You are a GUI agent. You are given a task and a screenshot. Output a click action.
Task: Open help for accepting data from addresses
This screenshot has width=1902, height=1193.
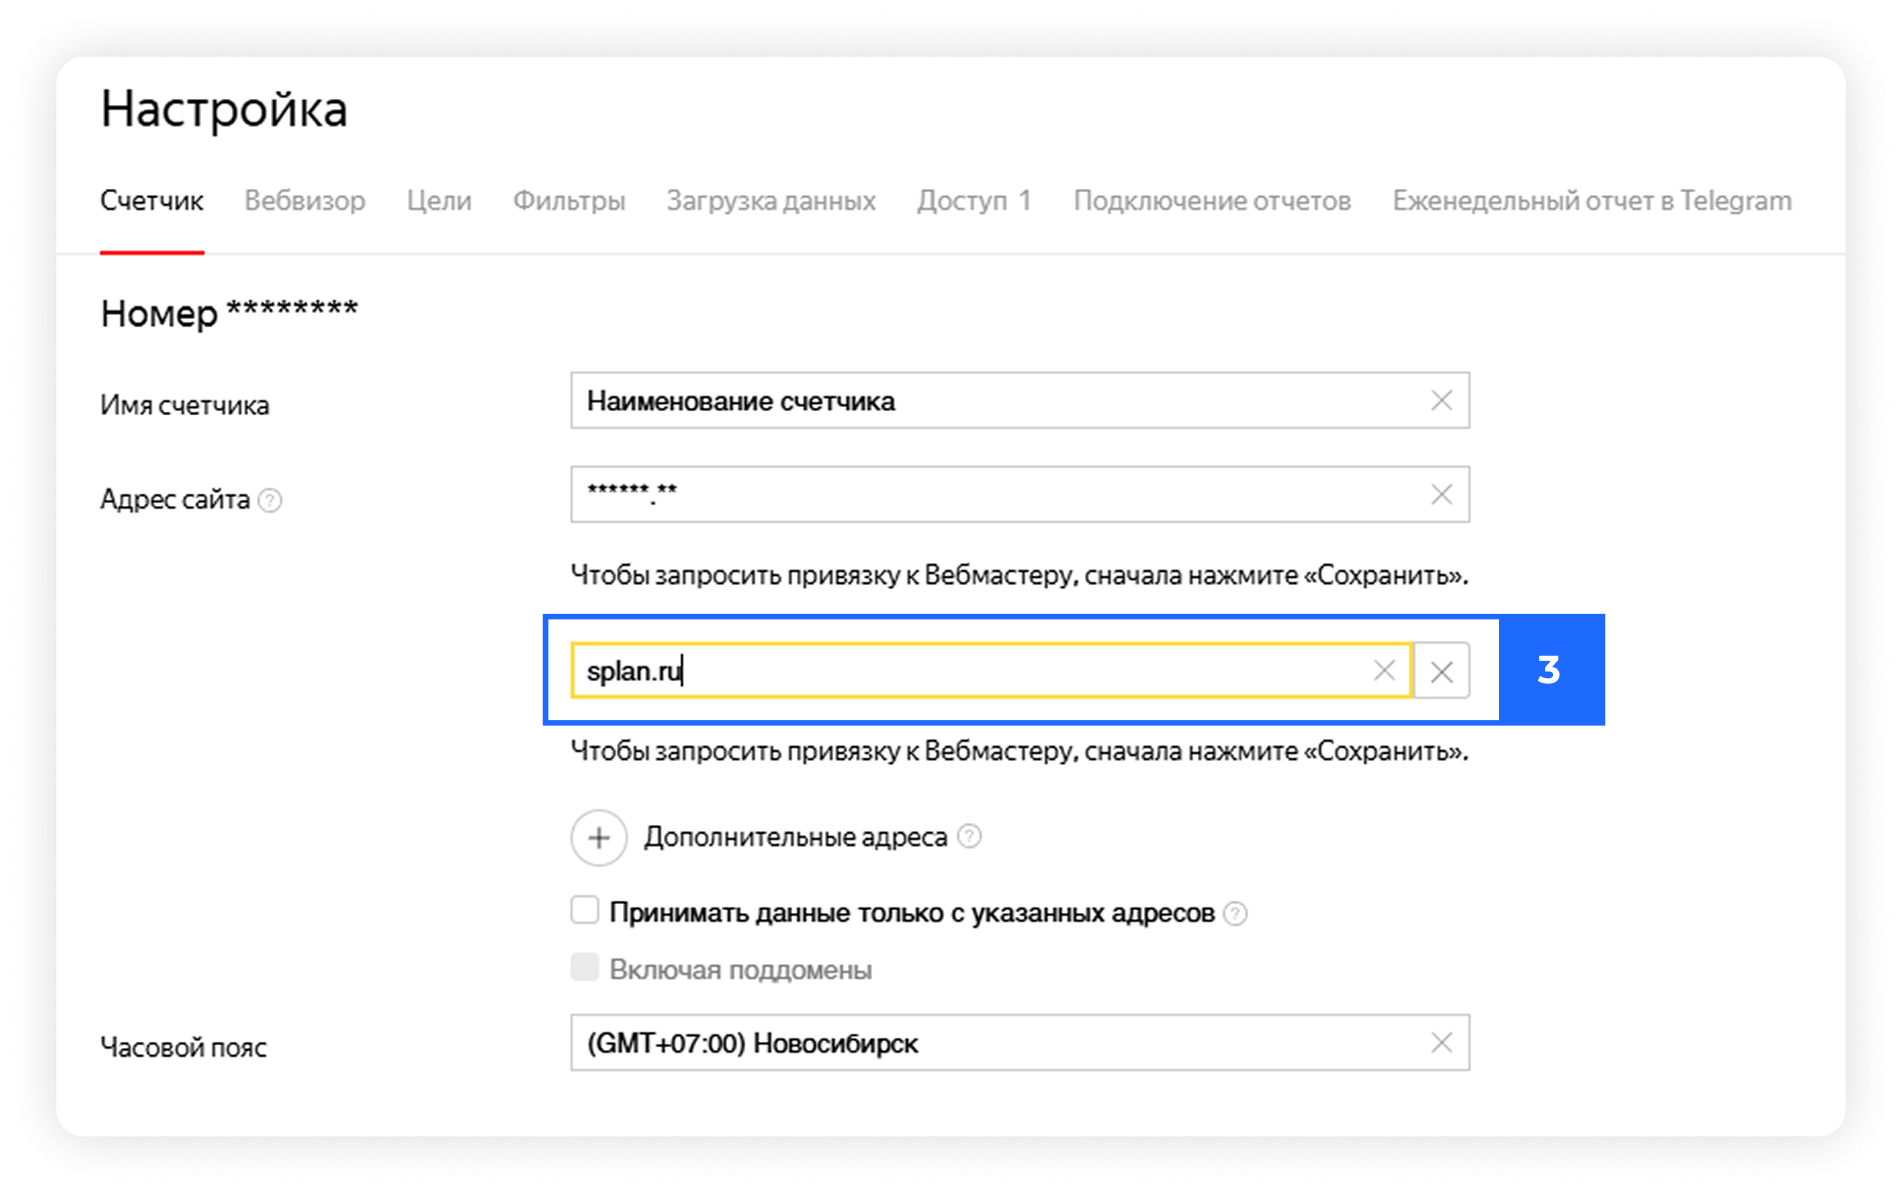click(x=1235, y=913)
